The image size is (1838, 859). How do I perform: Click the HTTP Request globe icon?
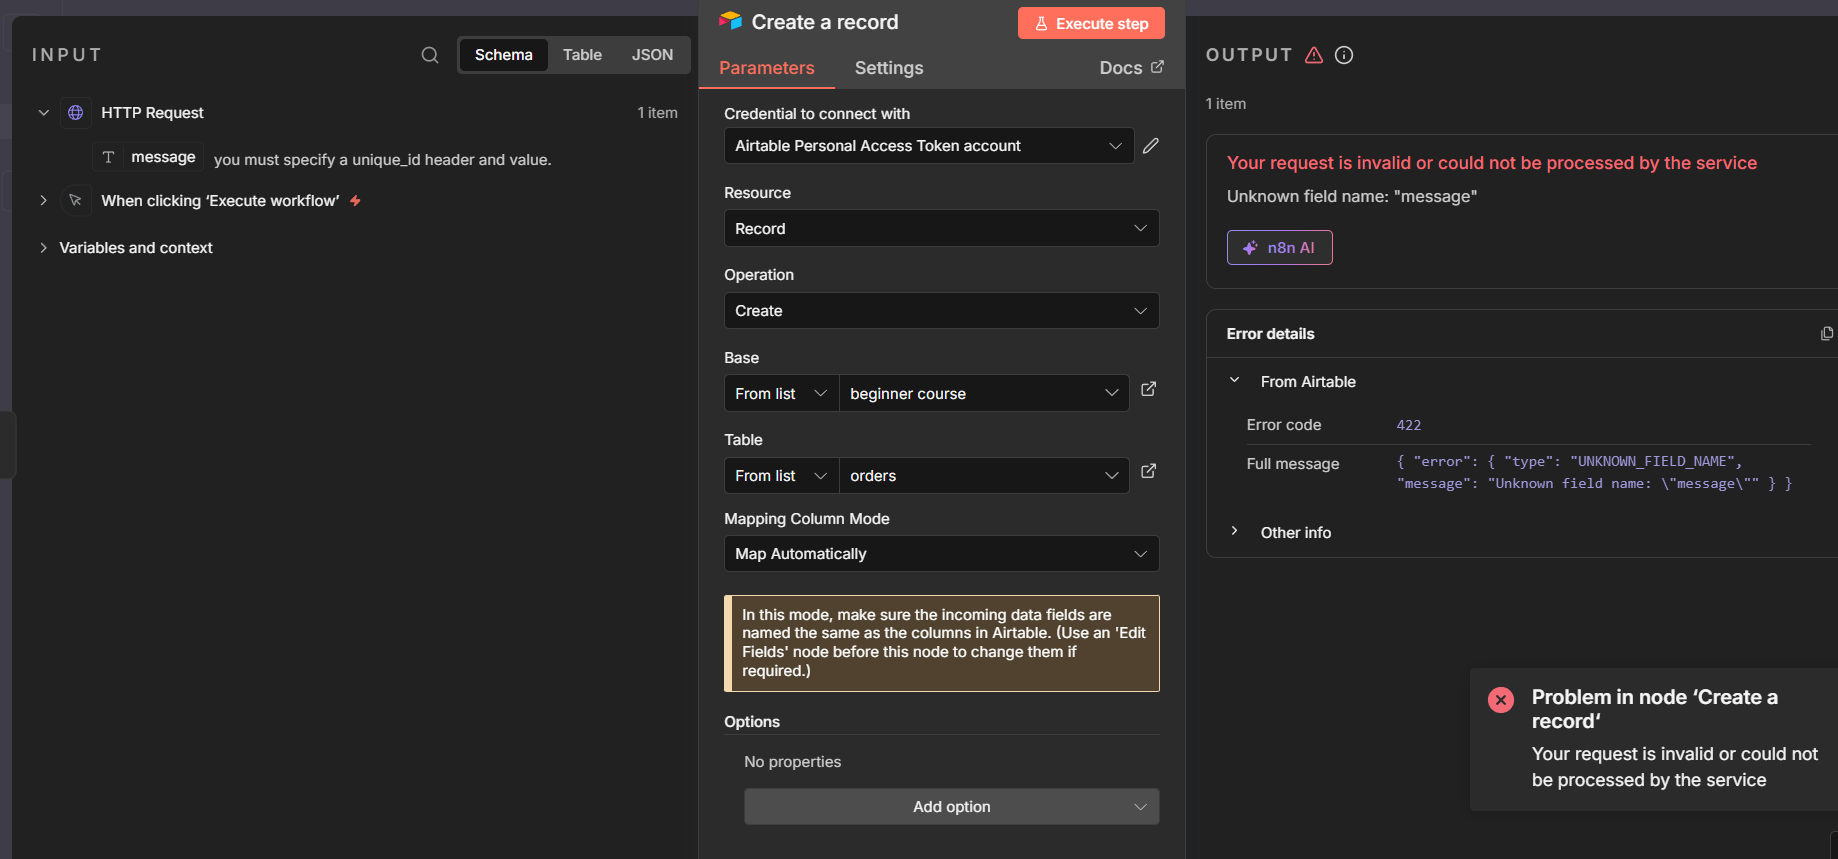76,113
